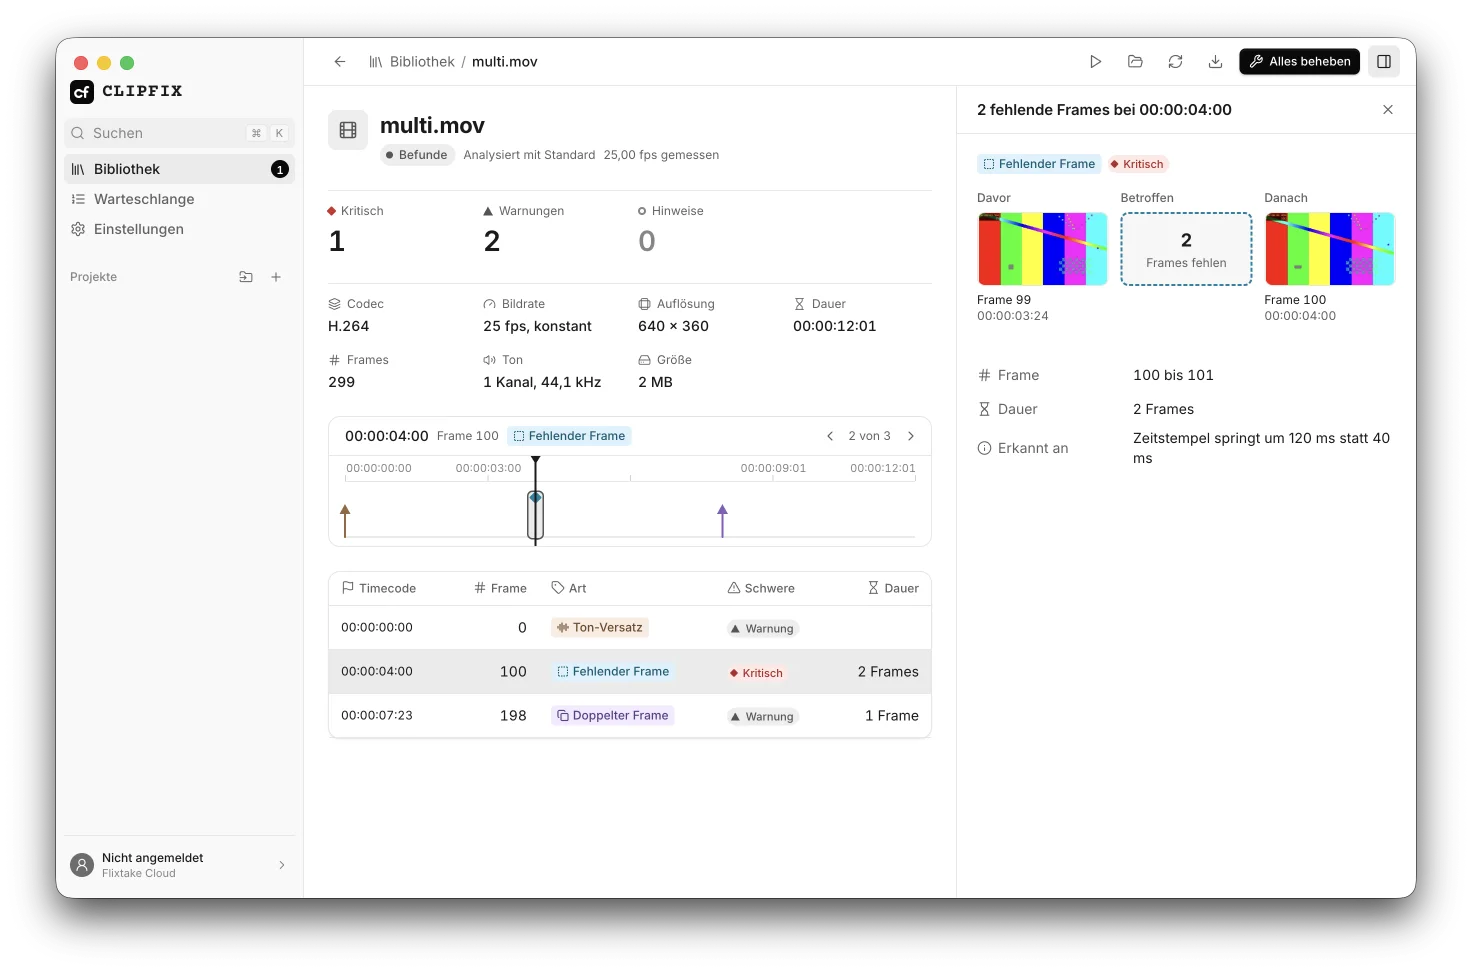The image size is (1472, 972).
Task: Expand the Nicht angemeldet account row
Action: point(180,865)
